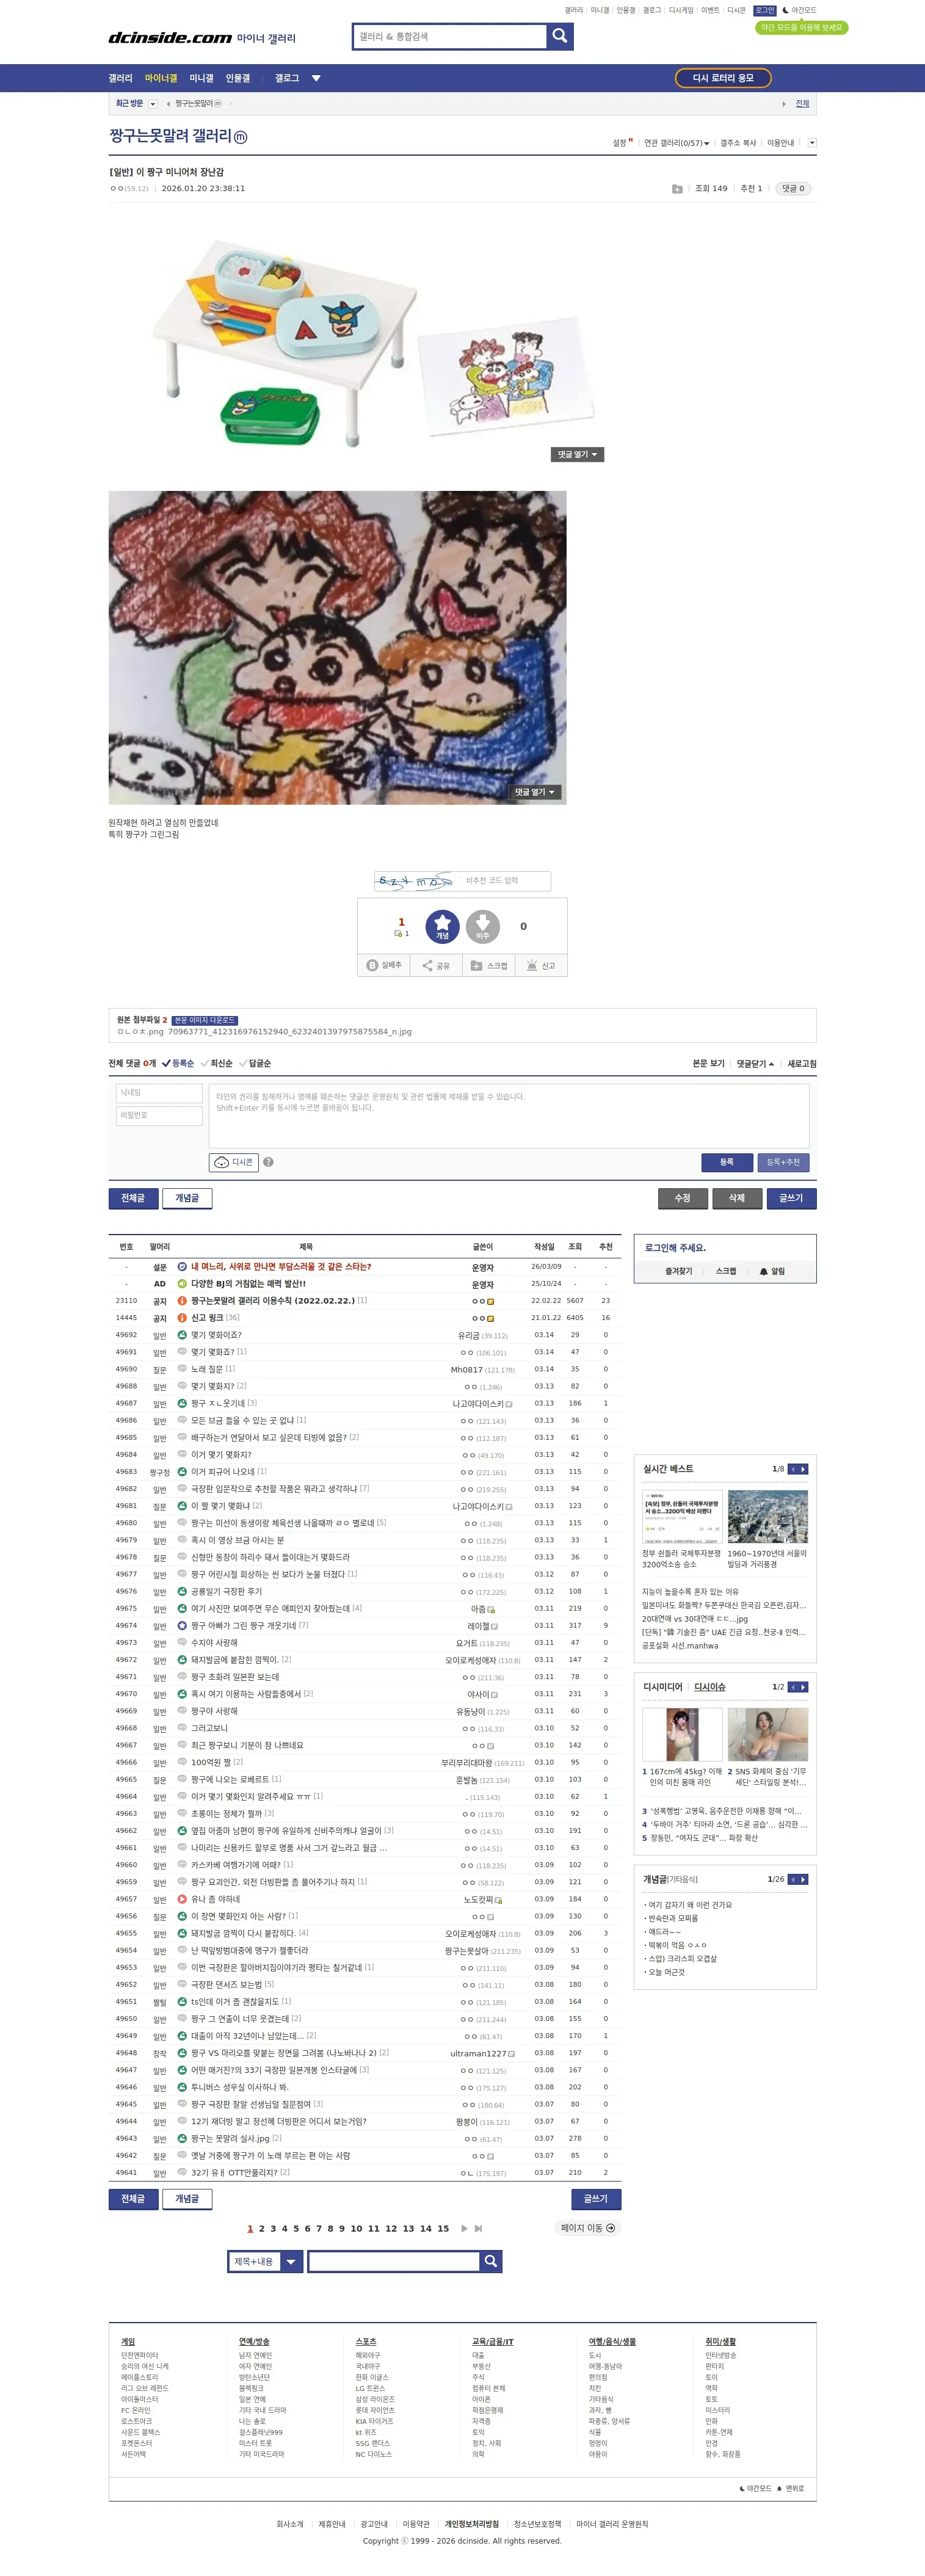Viewport: 925px width, 2576px height.
Task: Switch to 디시이슈 tab in sidebar
Action: [710, 1687]
